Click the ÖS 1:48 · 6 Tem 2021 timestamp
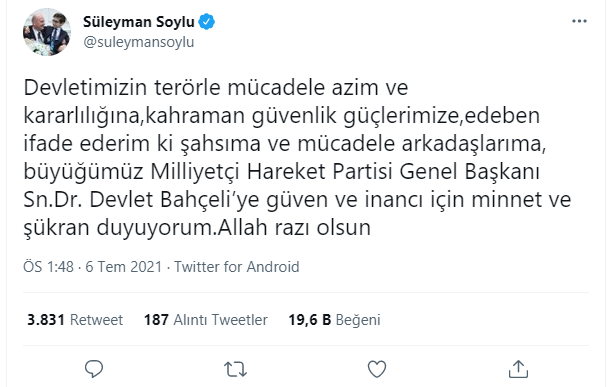616x387 pixels. (x=93, y=267)
